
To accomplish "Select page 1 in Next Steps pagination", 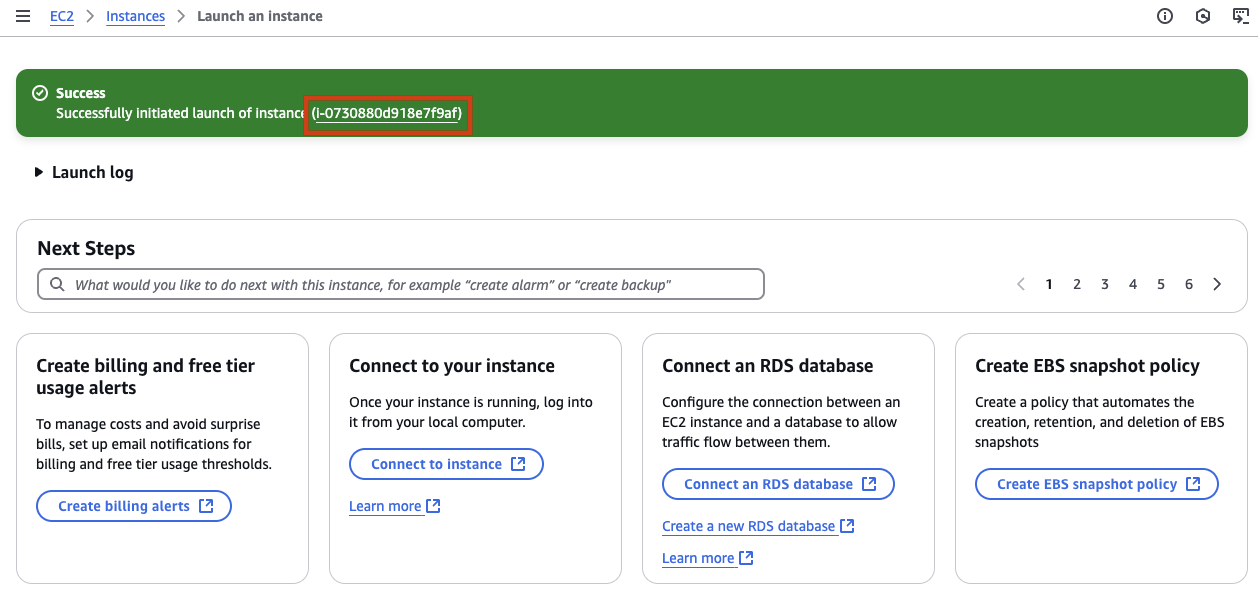I will 1049,284.
